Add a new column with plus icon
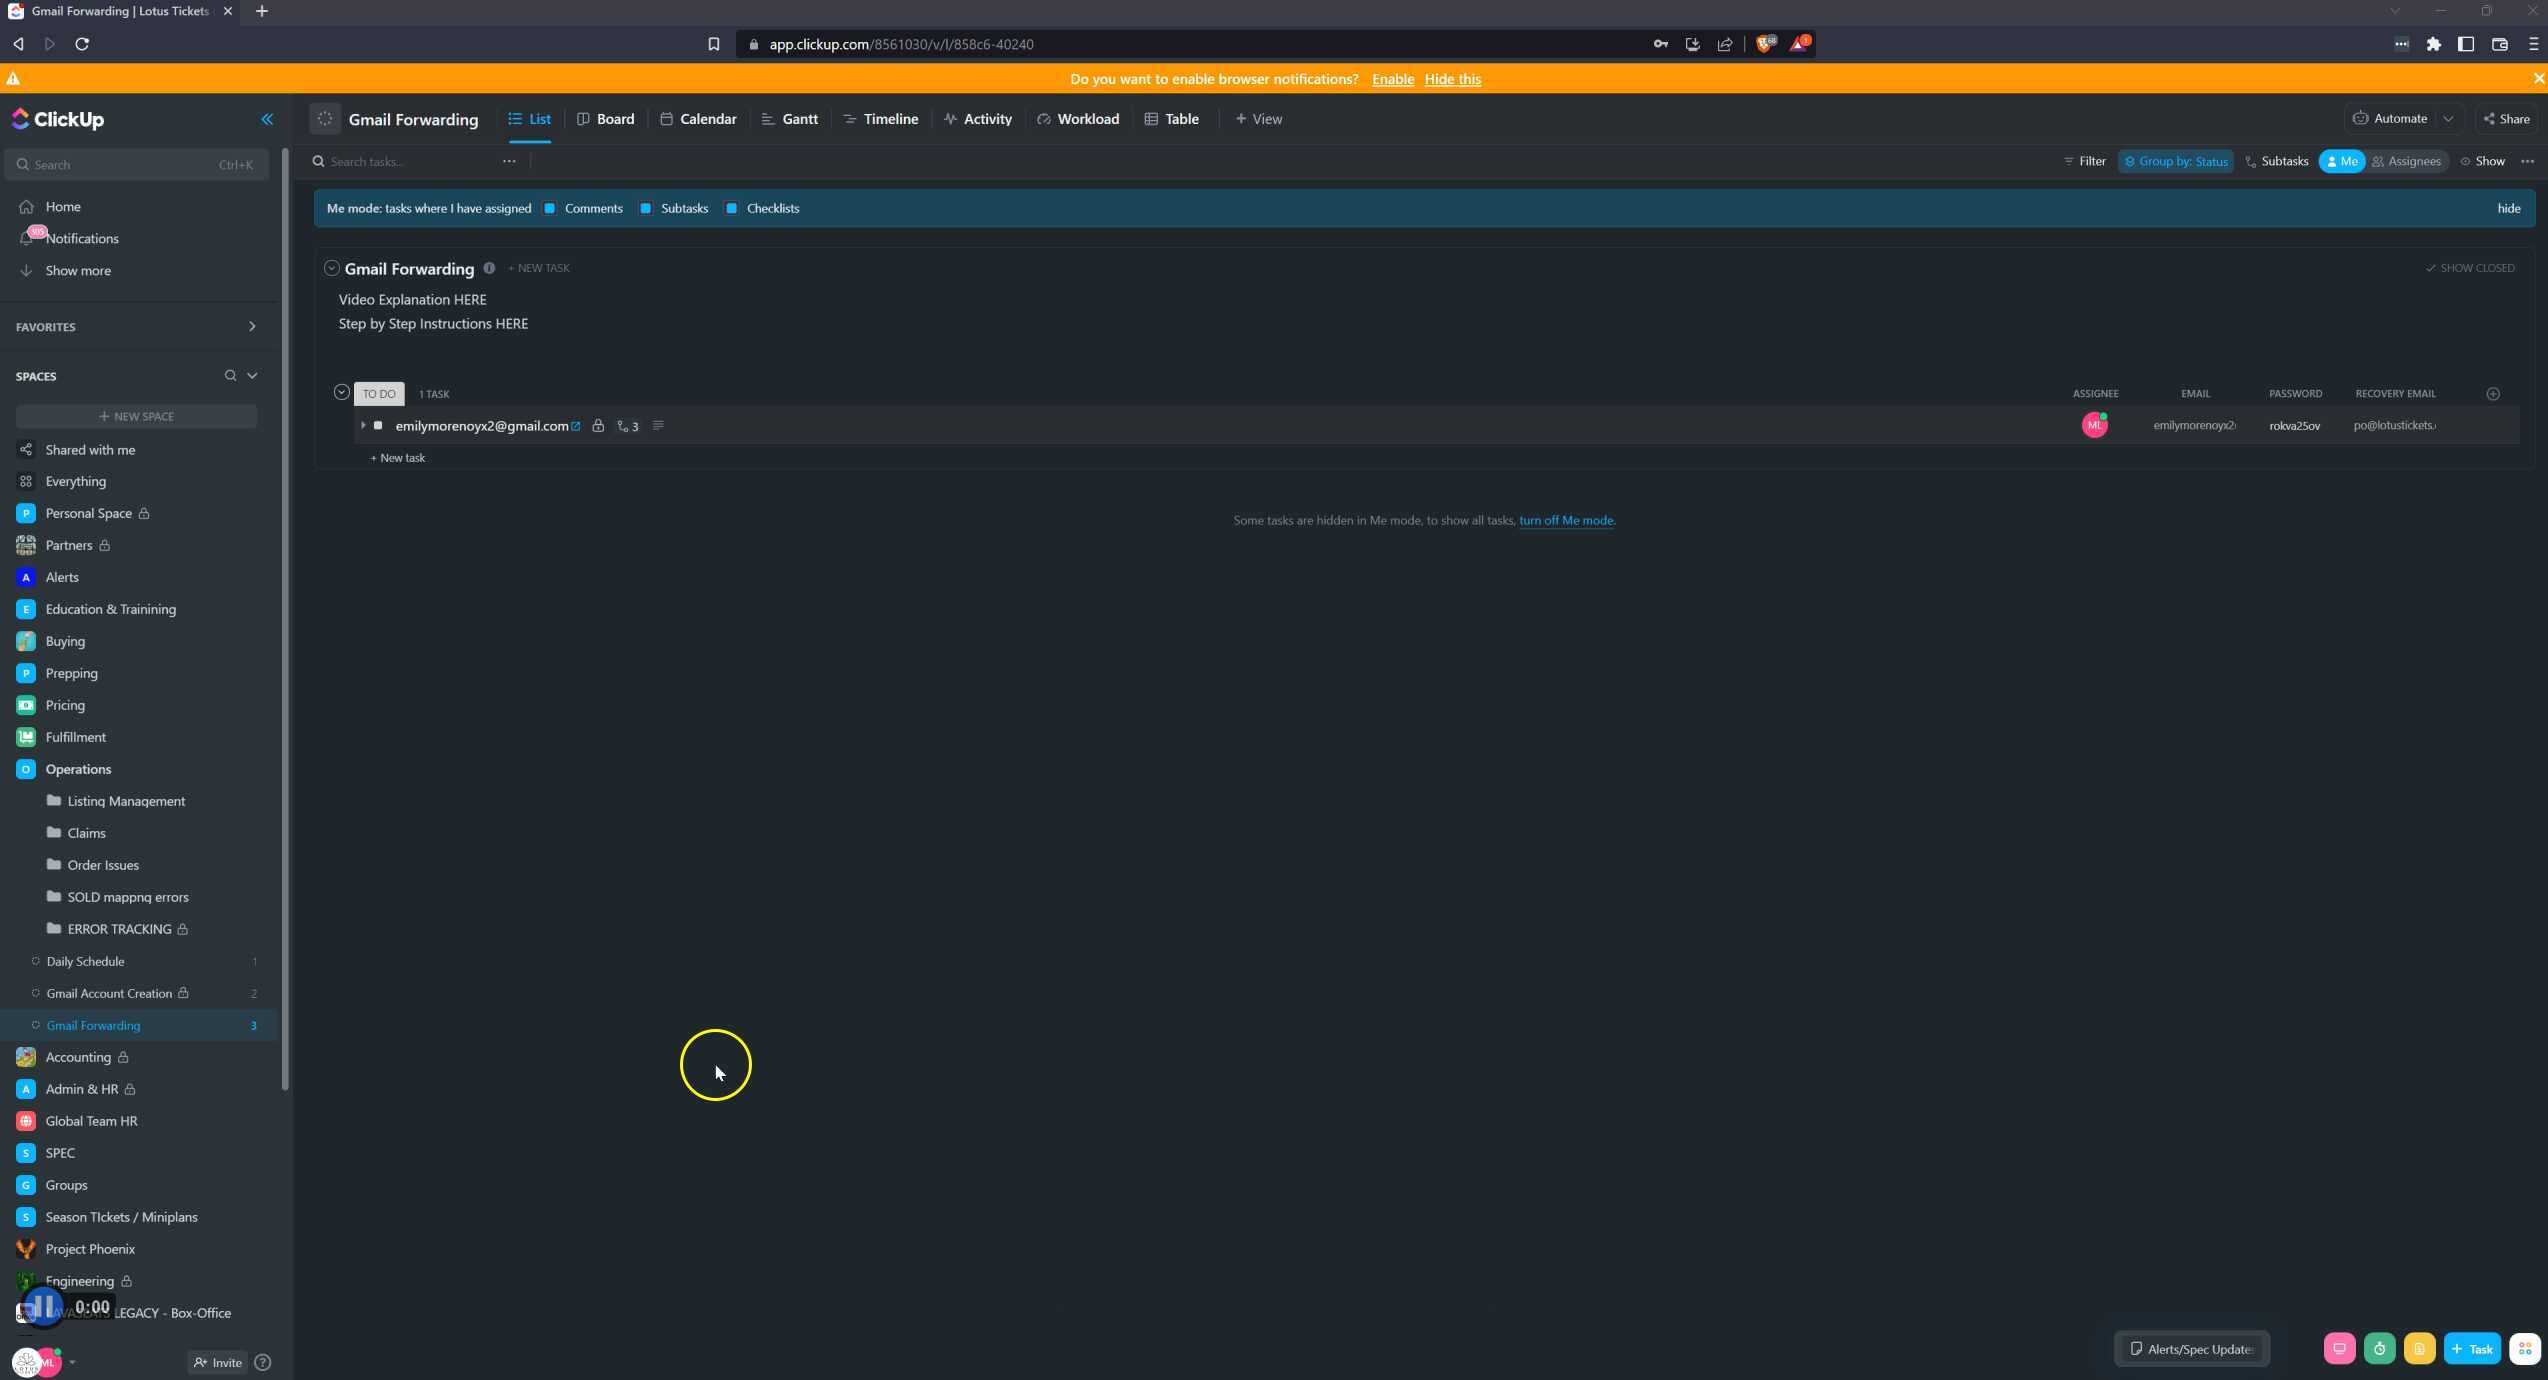Image resolution: width=2548 pixels, height=1380 pixels. 2492,394
